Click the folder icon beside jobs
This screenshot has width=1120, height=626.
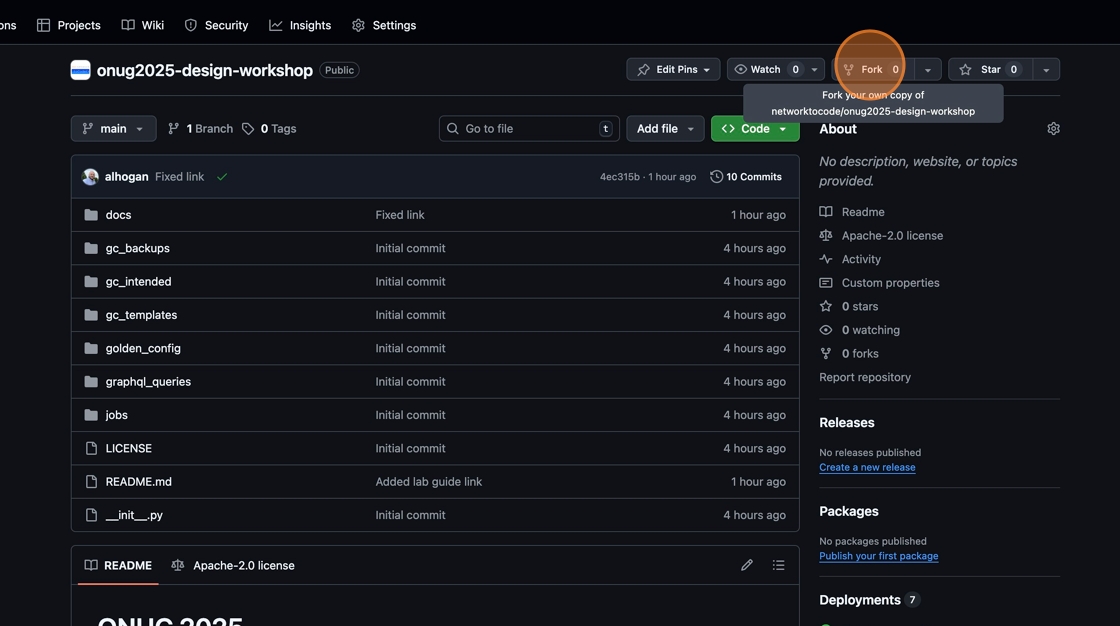tap(91, 415)
